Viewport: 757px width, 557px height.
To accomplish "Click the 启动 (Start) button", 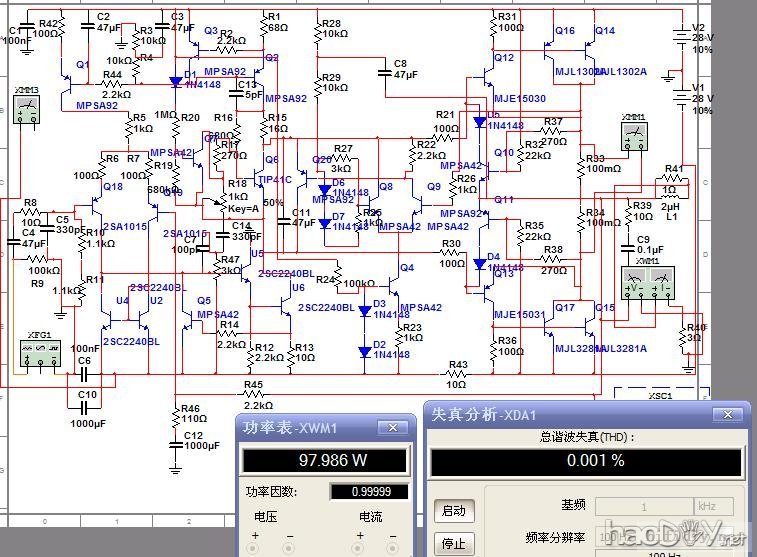I will click(453, 510).
